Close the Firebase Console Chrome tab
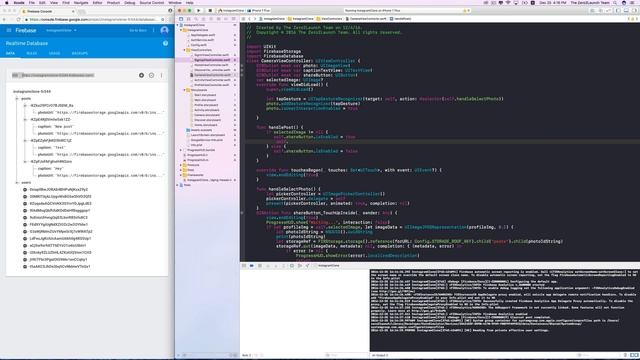 click(x=73, y=11)
